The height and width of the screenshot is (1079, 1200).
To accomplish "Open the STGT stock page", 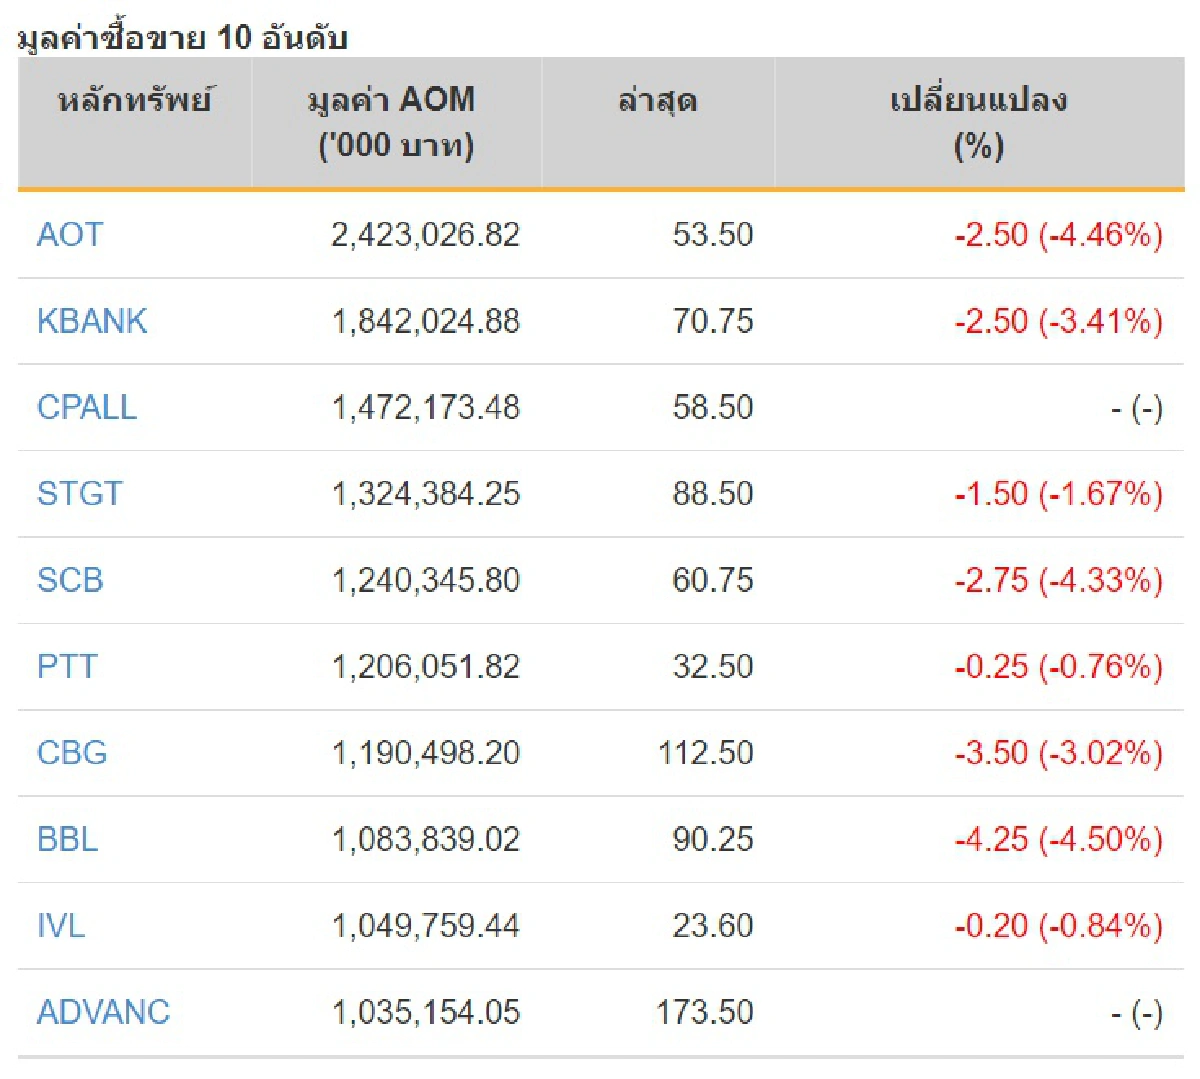I will click(x=79, y=494).
